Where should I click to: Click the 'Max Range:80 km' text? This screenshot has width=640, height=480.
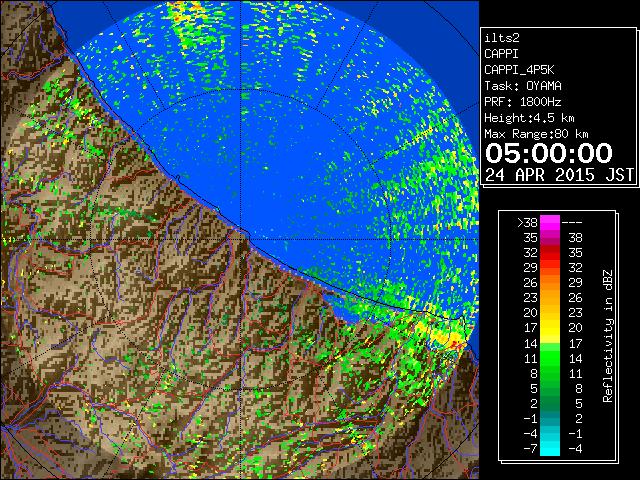(x=536, y=134)
